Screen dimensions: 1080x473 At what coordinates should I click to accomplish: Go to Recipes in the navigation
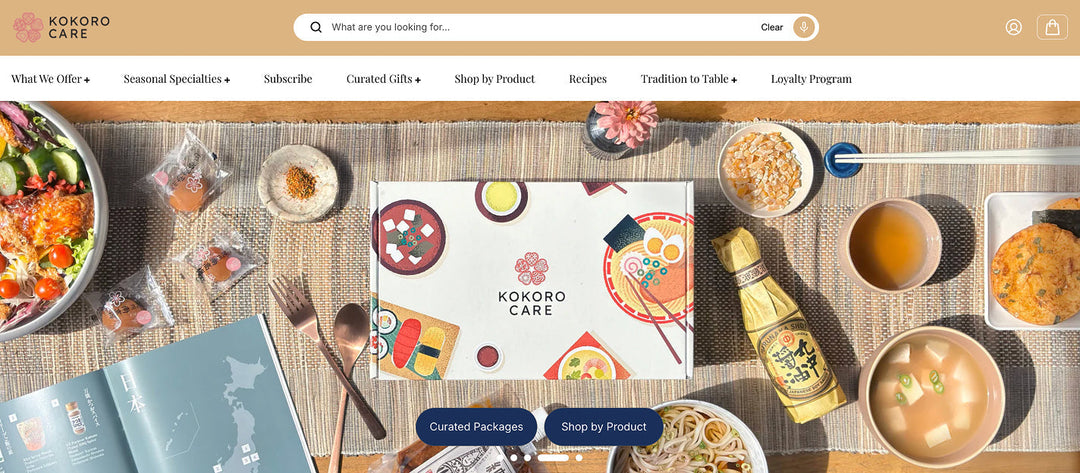coord(588,79)
